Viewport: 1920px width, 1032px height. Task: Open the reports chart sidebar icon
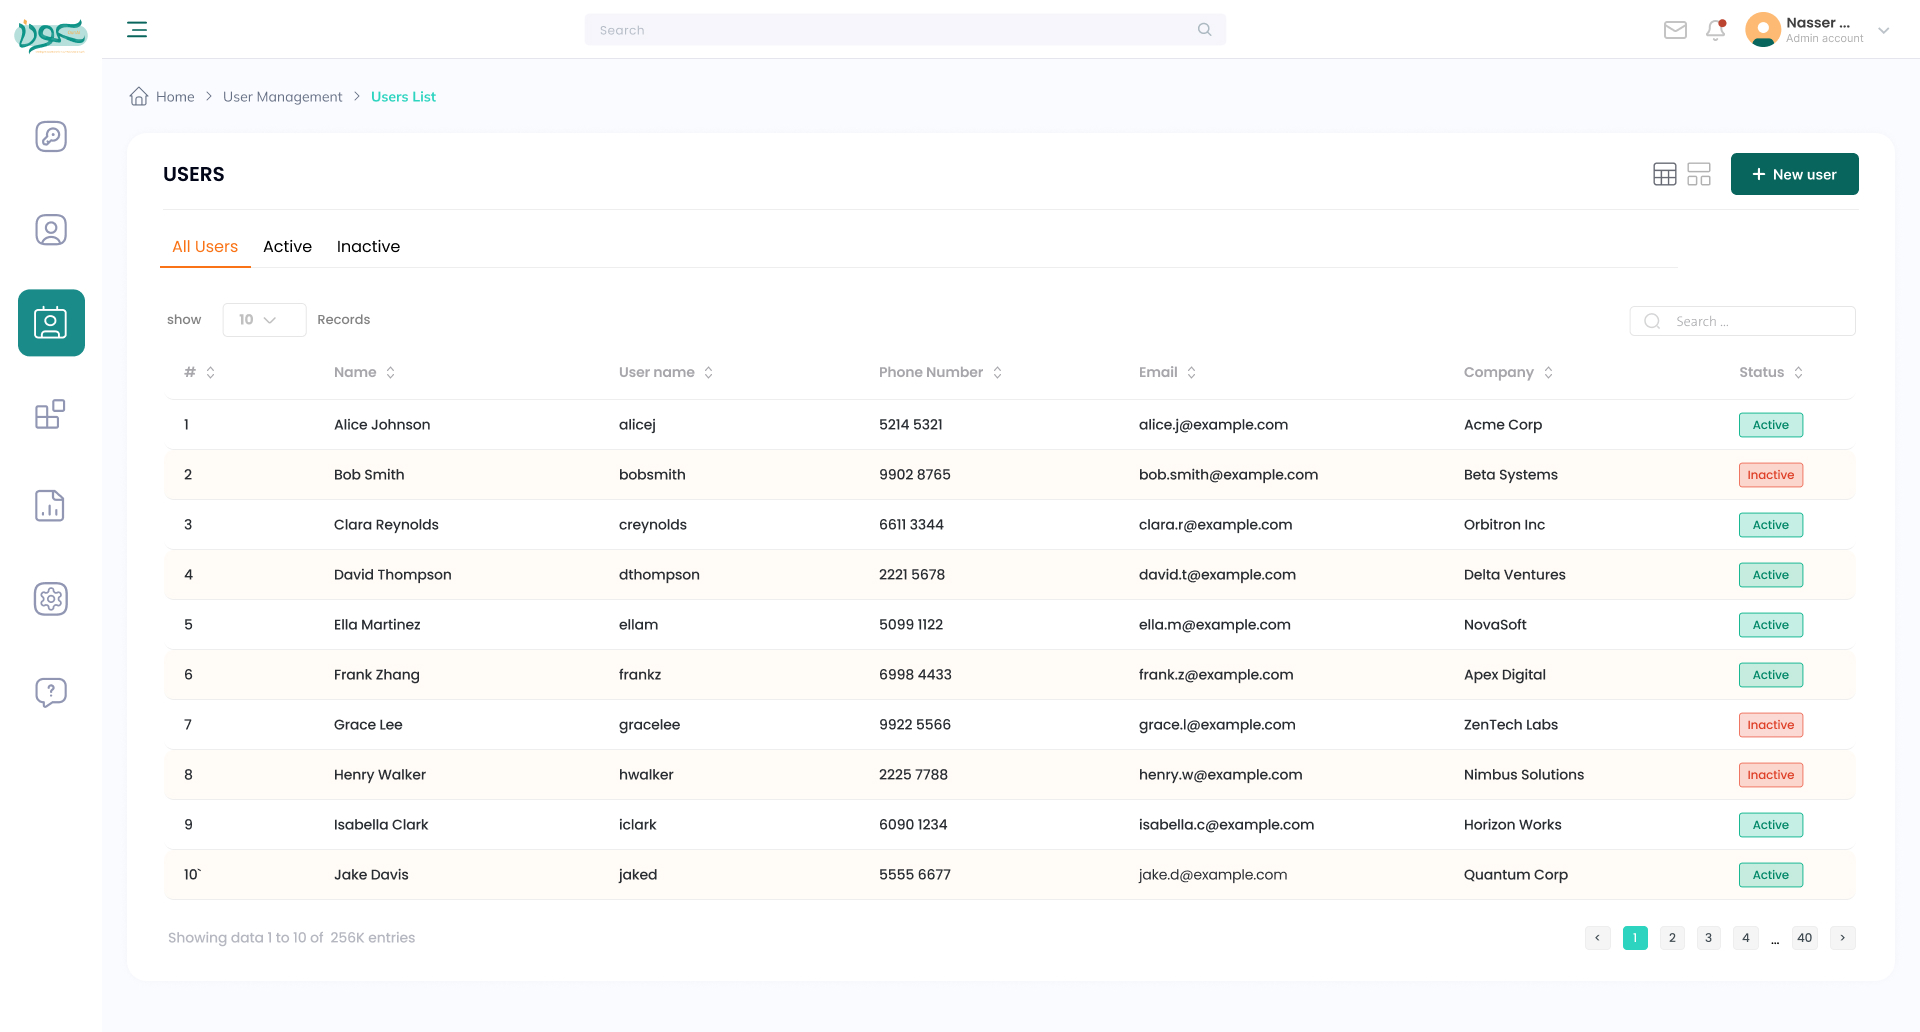point(50,506)
